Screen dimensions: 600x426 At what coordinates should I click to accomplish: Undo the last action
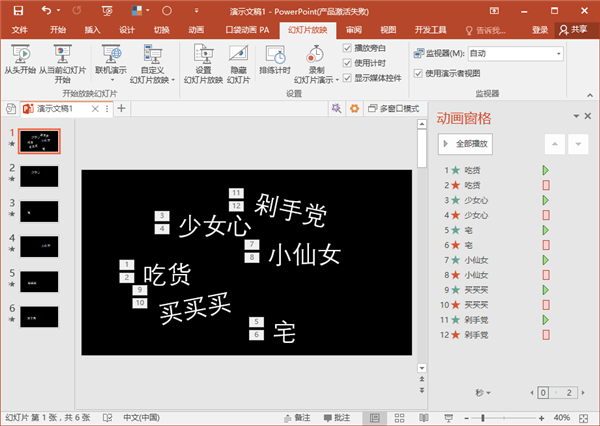pyautogui.click(x=46, y=11)
